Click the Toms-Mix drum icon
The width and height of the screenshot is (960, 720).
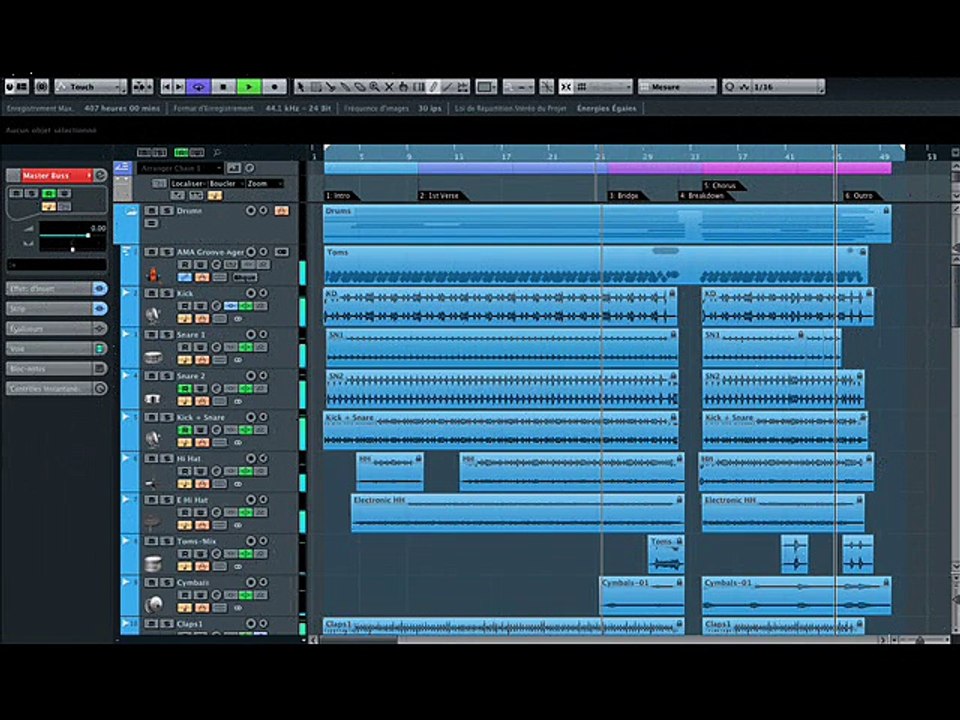(x=152, y=563)
